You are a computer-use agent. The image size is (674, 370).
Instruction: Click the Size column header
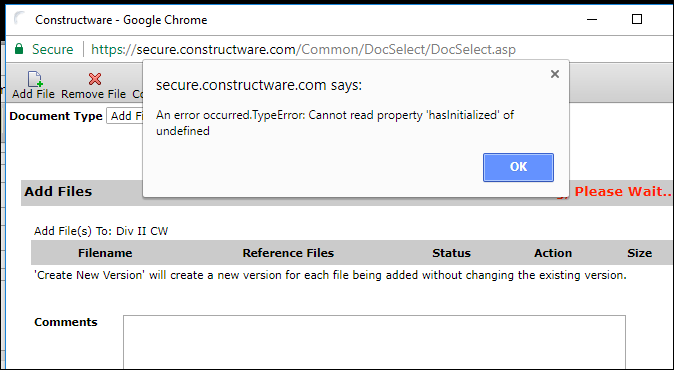coord(639,253)
